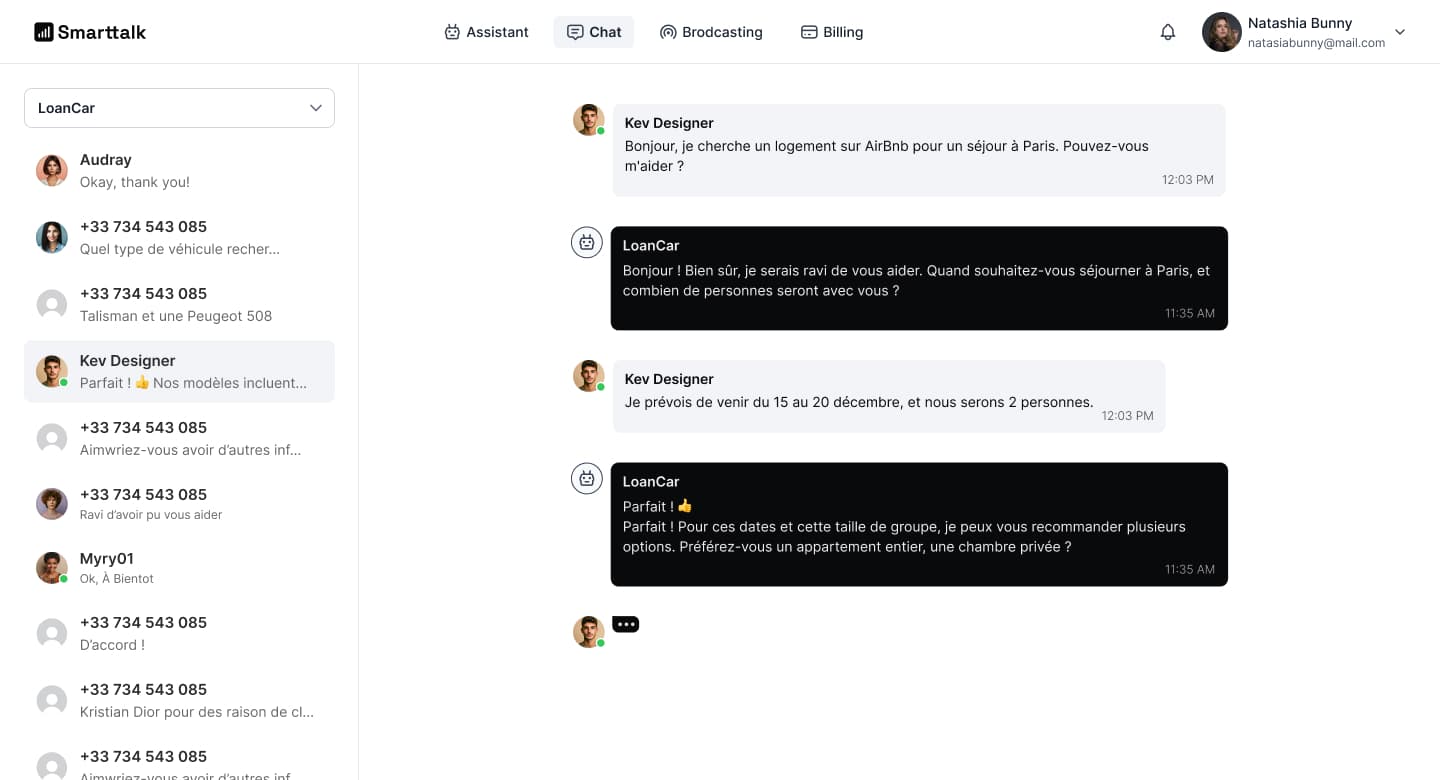Click the Billing credit-card icon

[x=807, y=31]
